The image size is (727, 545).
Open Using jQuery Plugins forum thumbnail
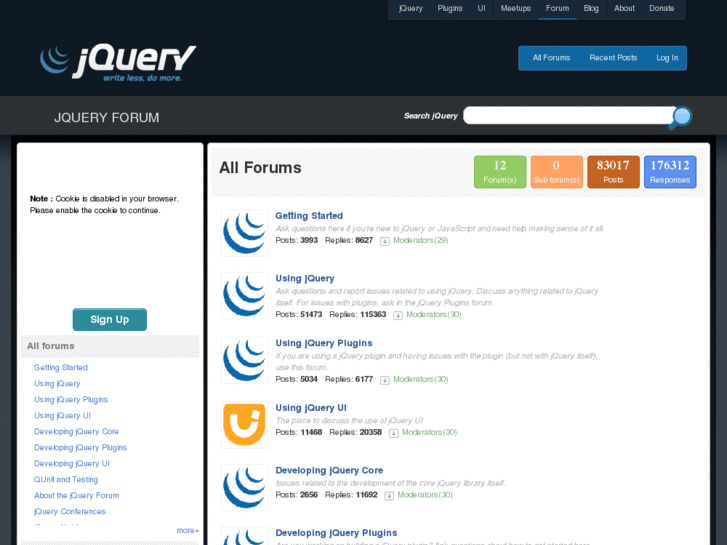click(x=244, y=360)
